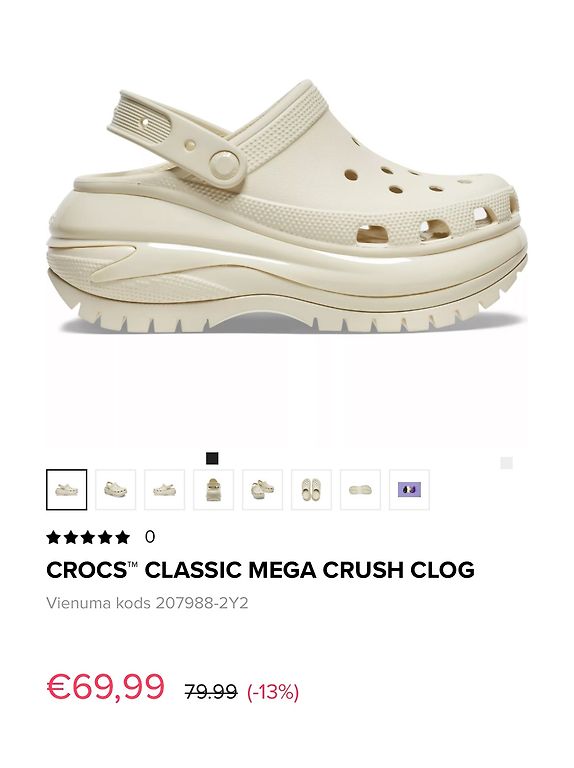574x768 pixels.
Task: Open the thumbnail showing the pair of clogs angled
Action: [263, 490]
